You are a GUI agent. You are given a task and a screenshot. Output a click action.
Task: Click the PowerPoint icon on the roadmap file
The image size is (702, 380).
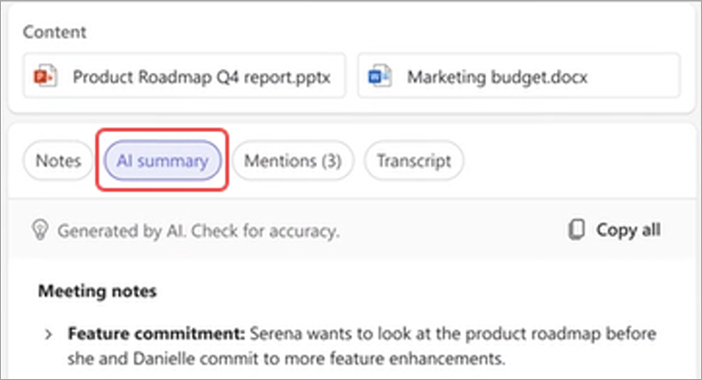click(45, 76)
